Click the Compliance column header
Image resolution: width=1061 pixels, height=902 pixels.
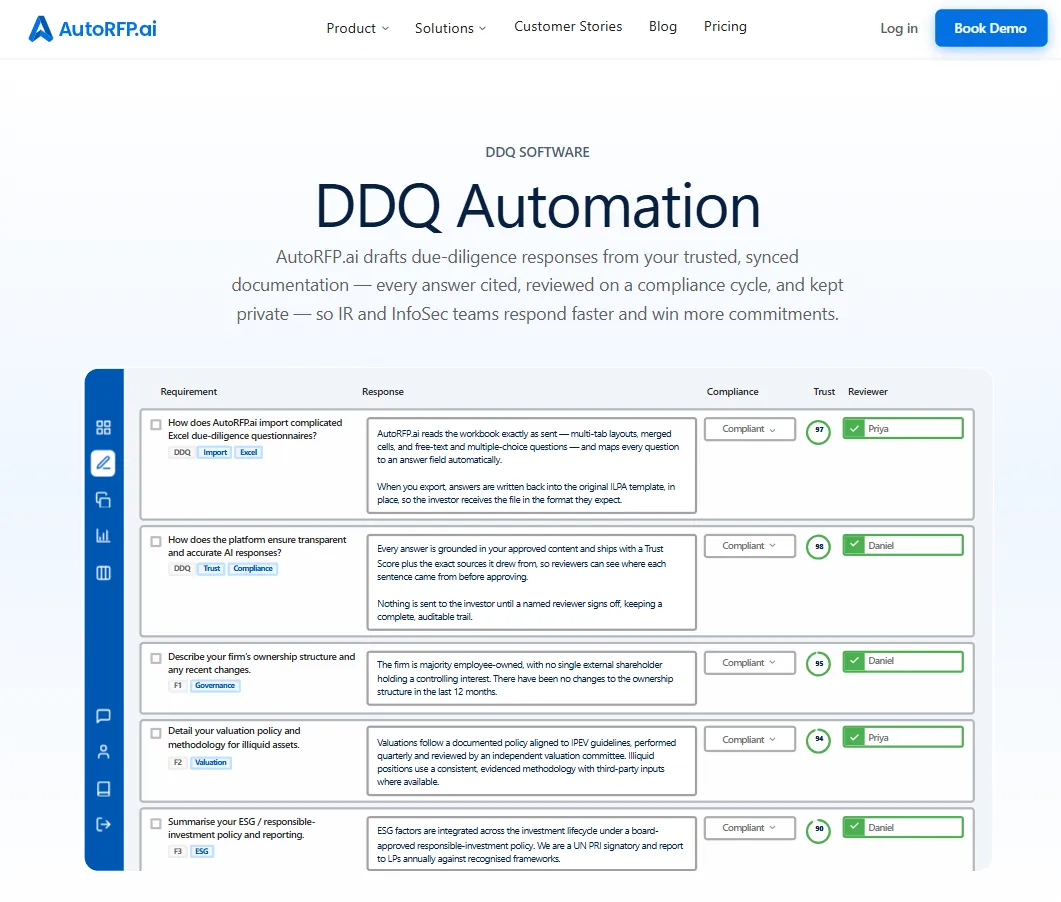coord(732,392)
